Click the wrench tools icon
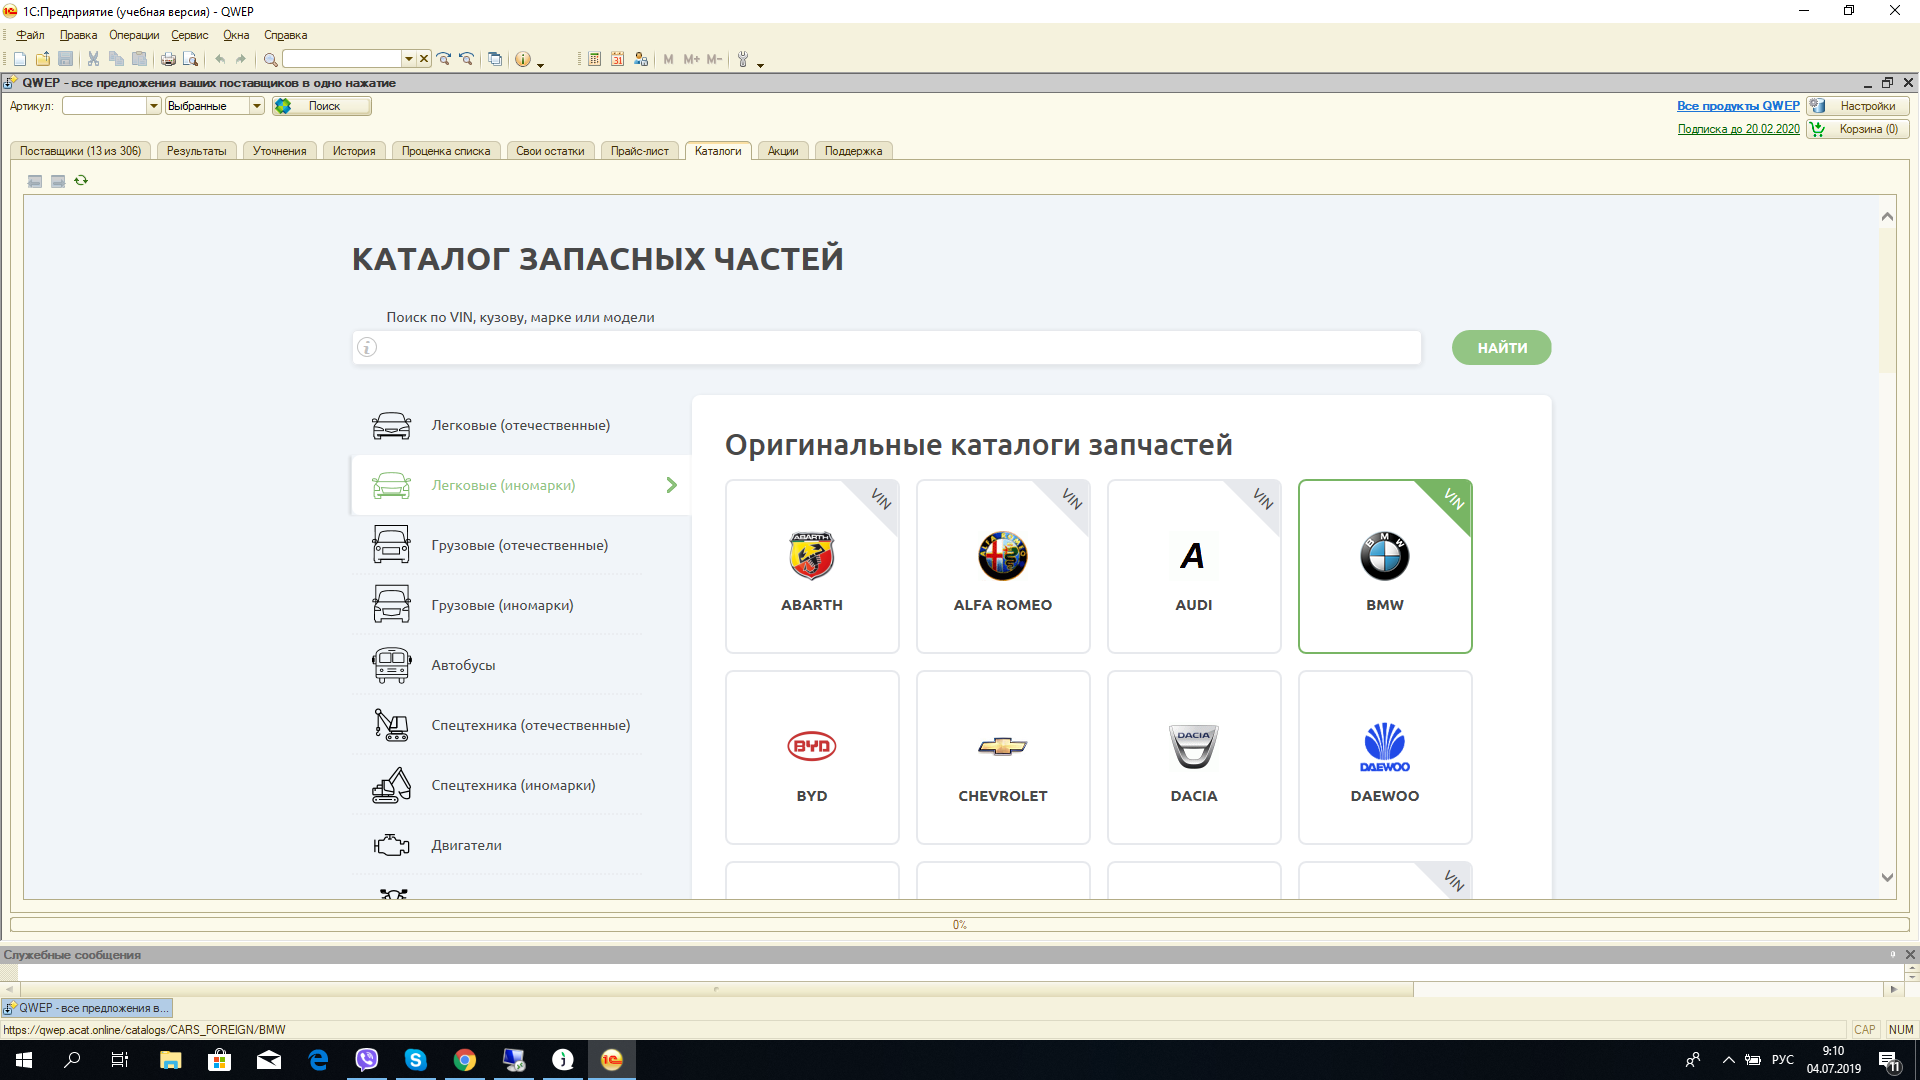The image size is (1920, 1080). (x=743, y=59)
